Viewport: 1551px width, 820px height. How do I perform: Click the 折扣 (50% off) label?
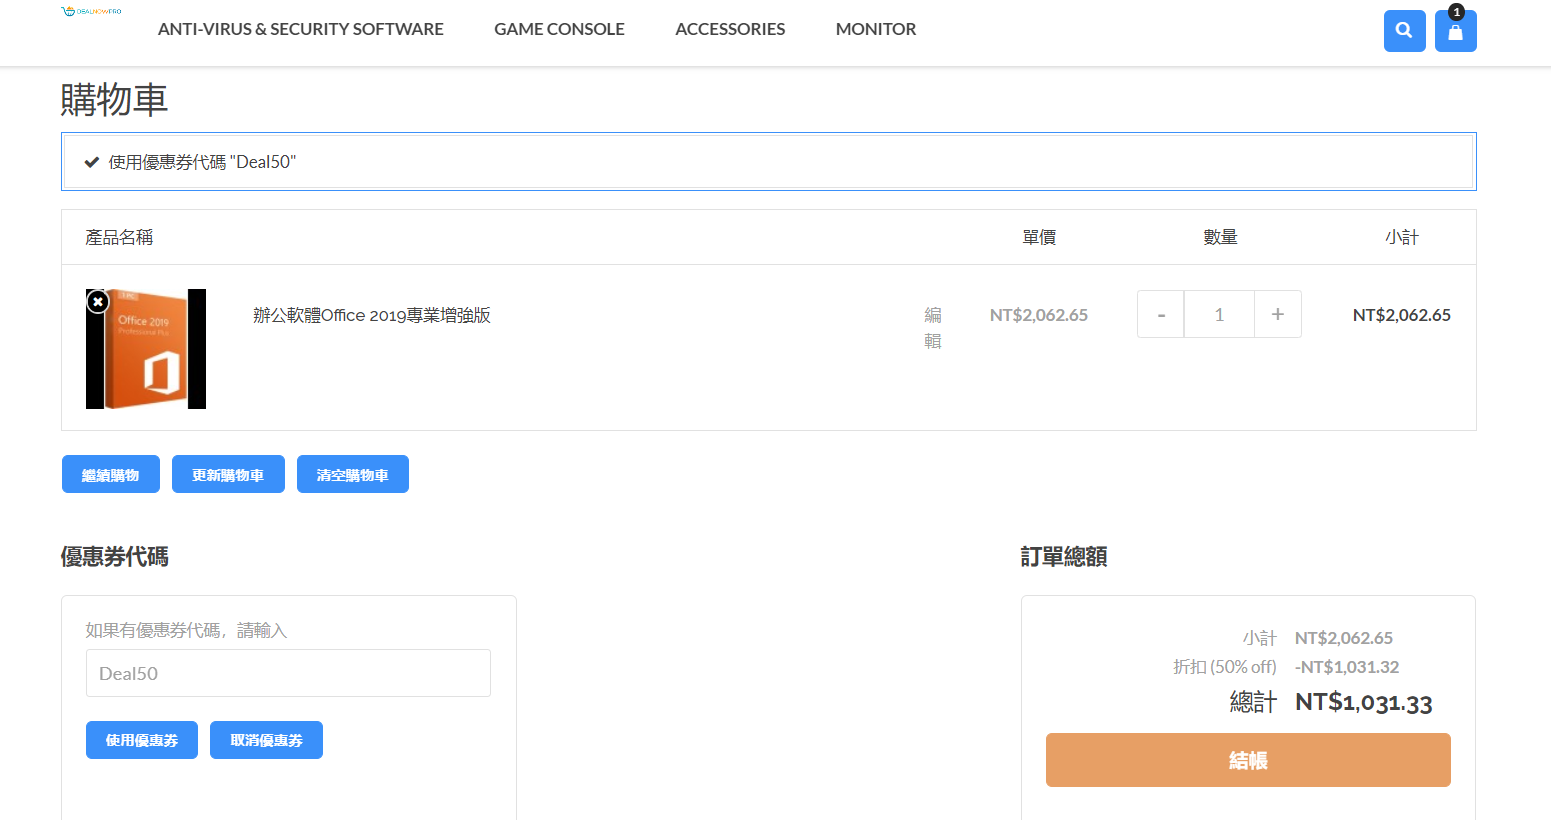pos(1225,667)
